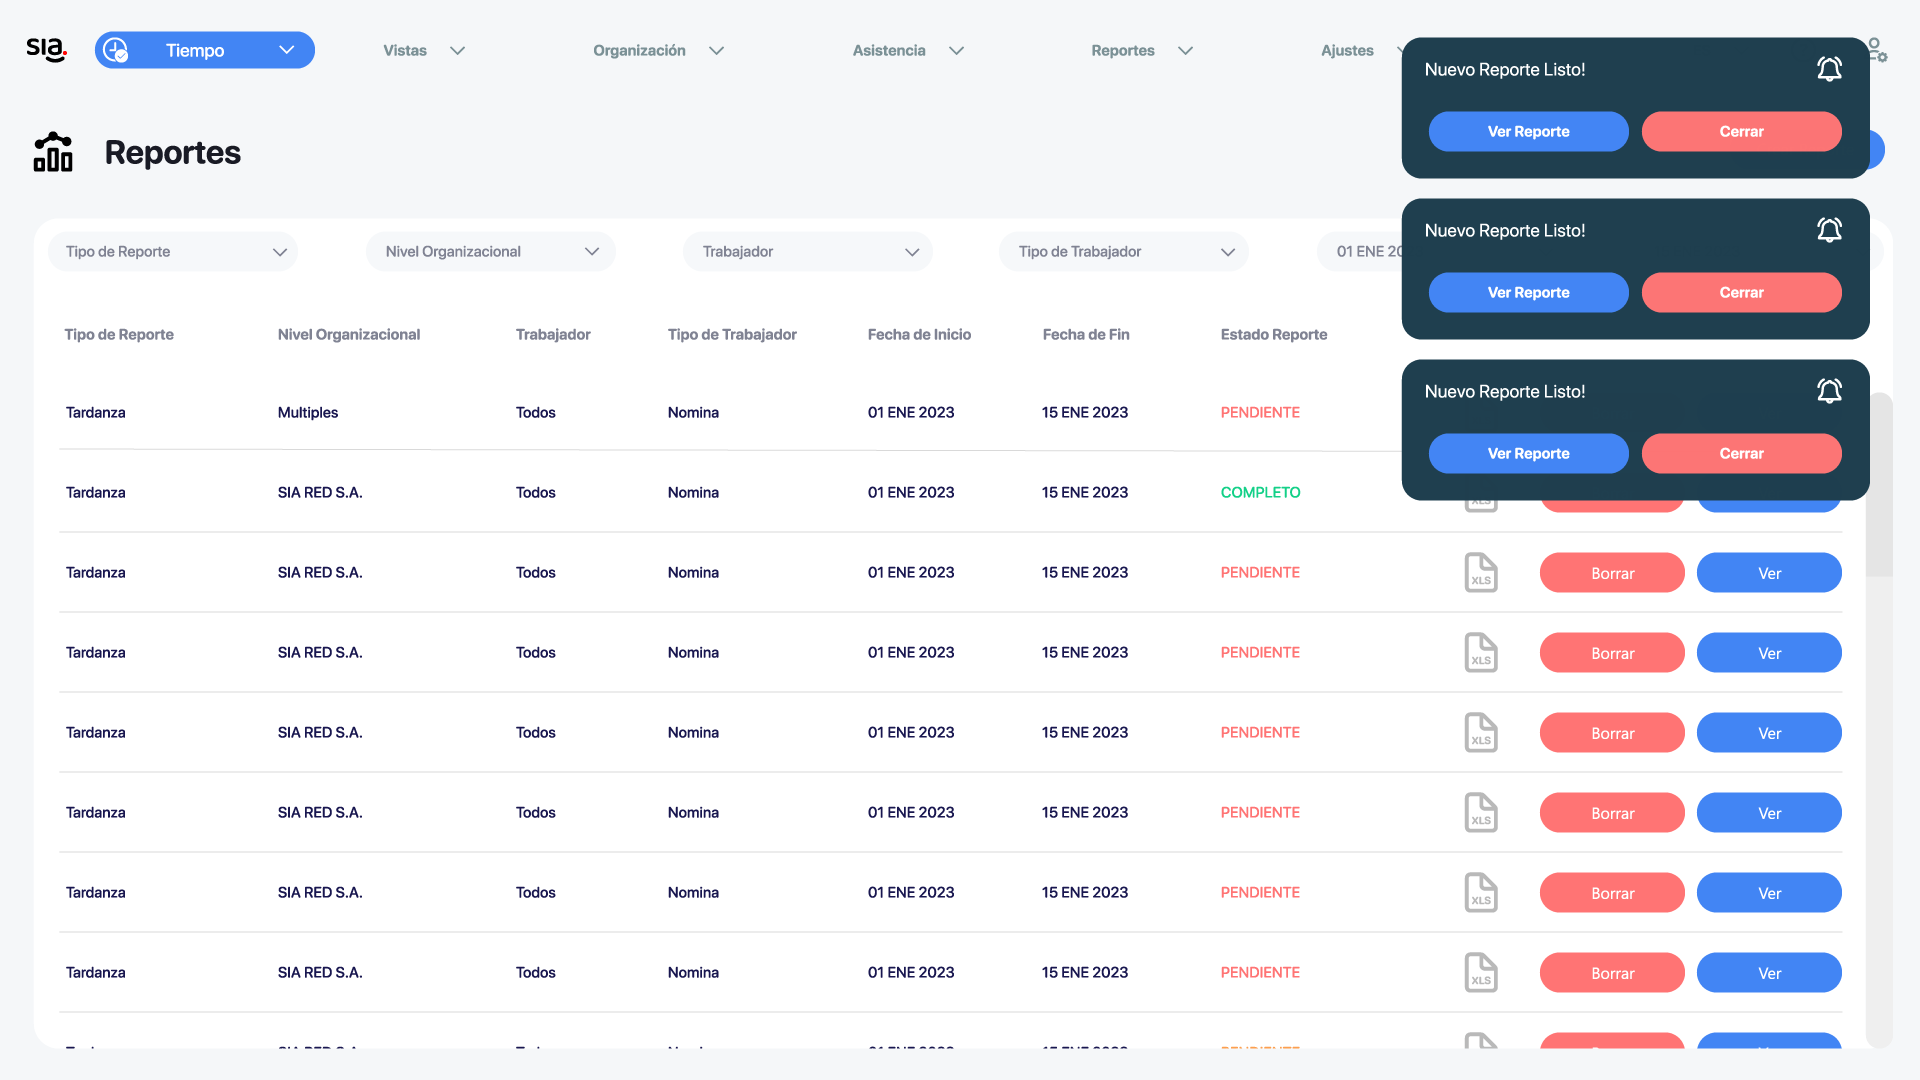Viewport: 1920px width, 1080px height.
Task: Click the XLS icon in last full row
Action: click(x=1481, y=972)
